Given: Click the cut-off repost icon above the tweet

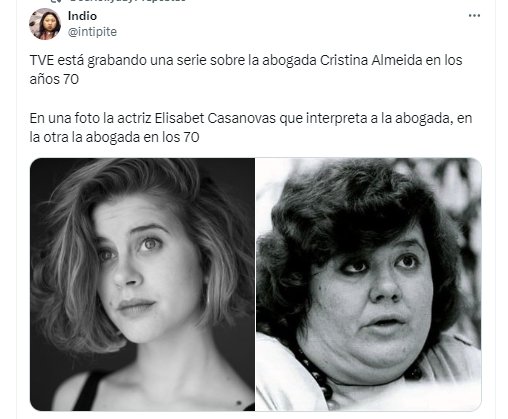Looking at the screenshot, I should pyautogui.click(x=57, y=1).
